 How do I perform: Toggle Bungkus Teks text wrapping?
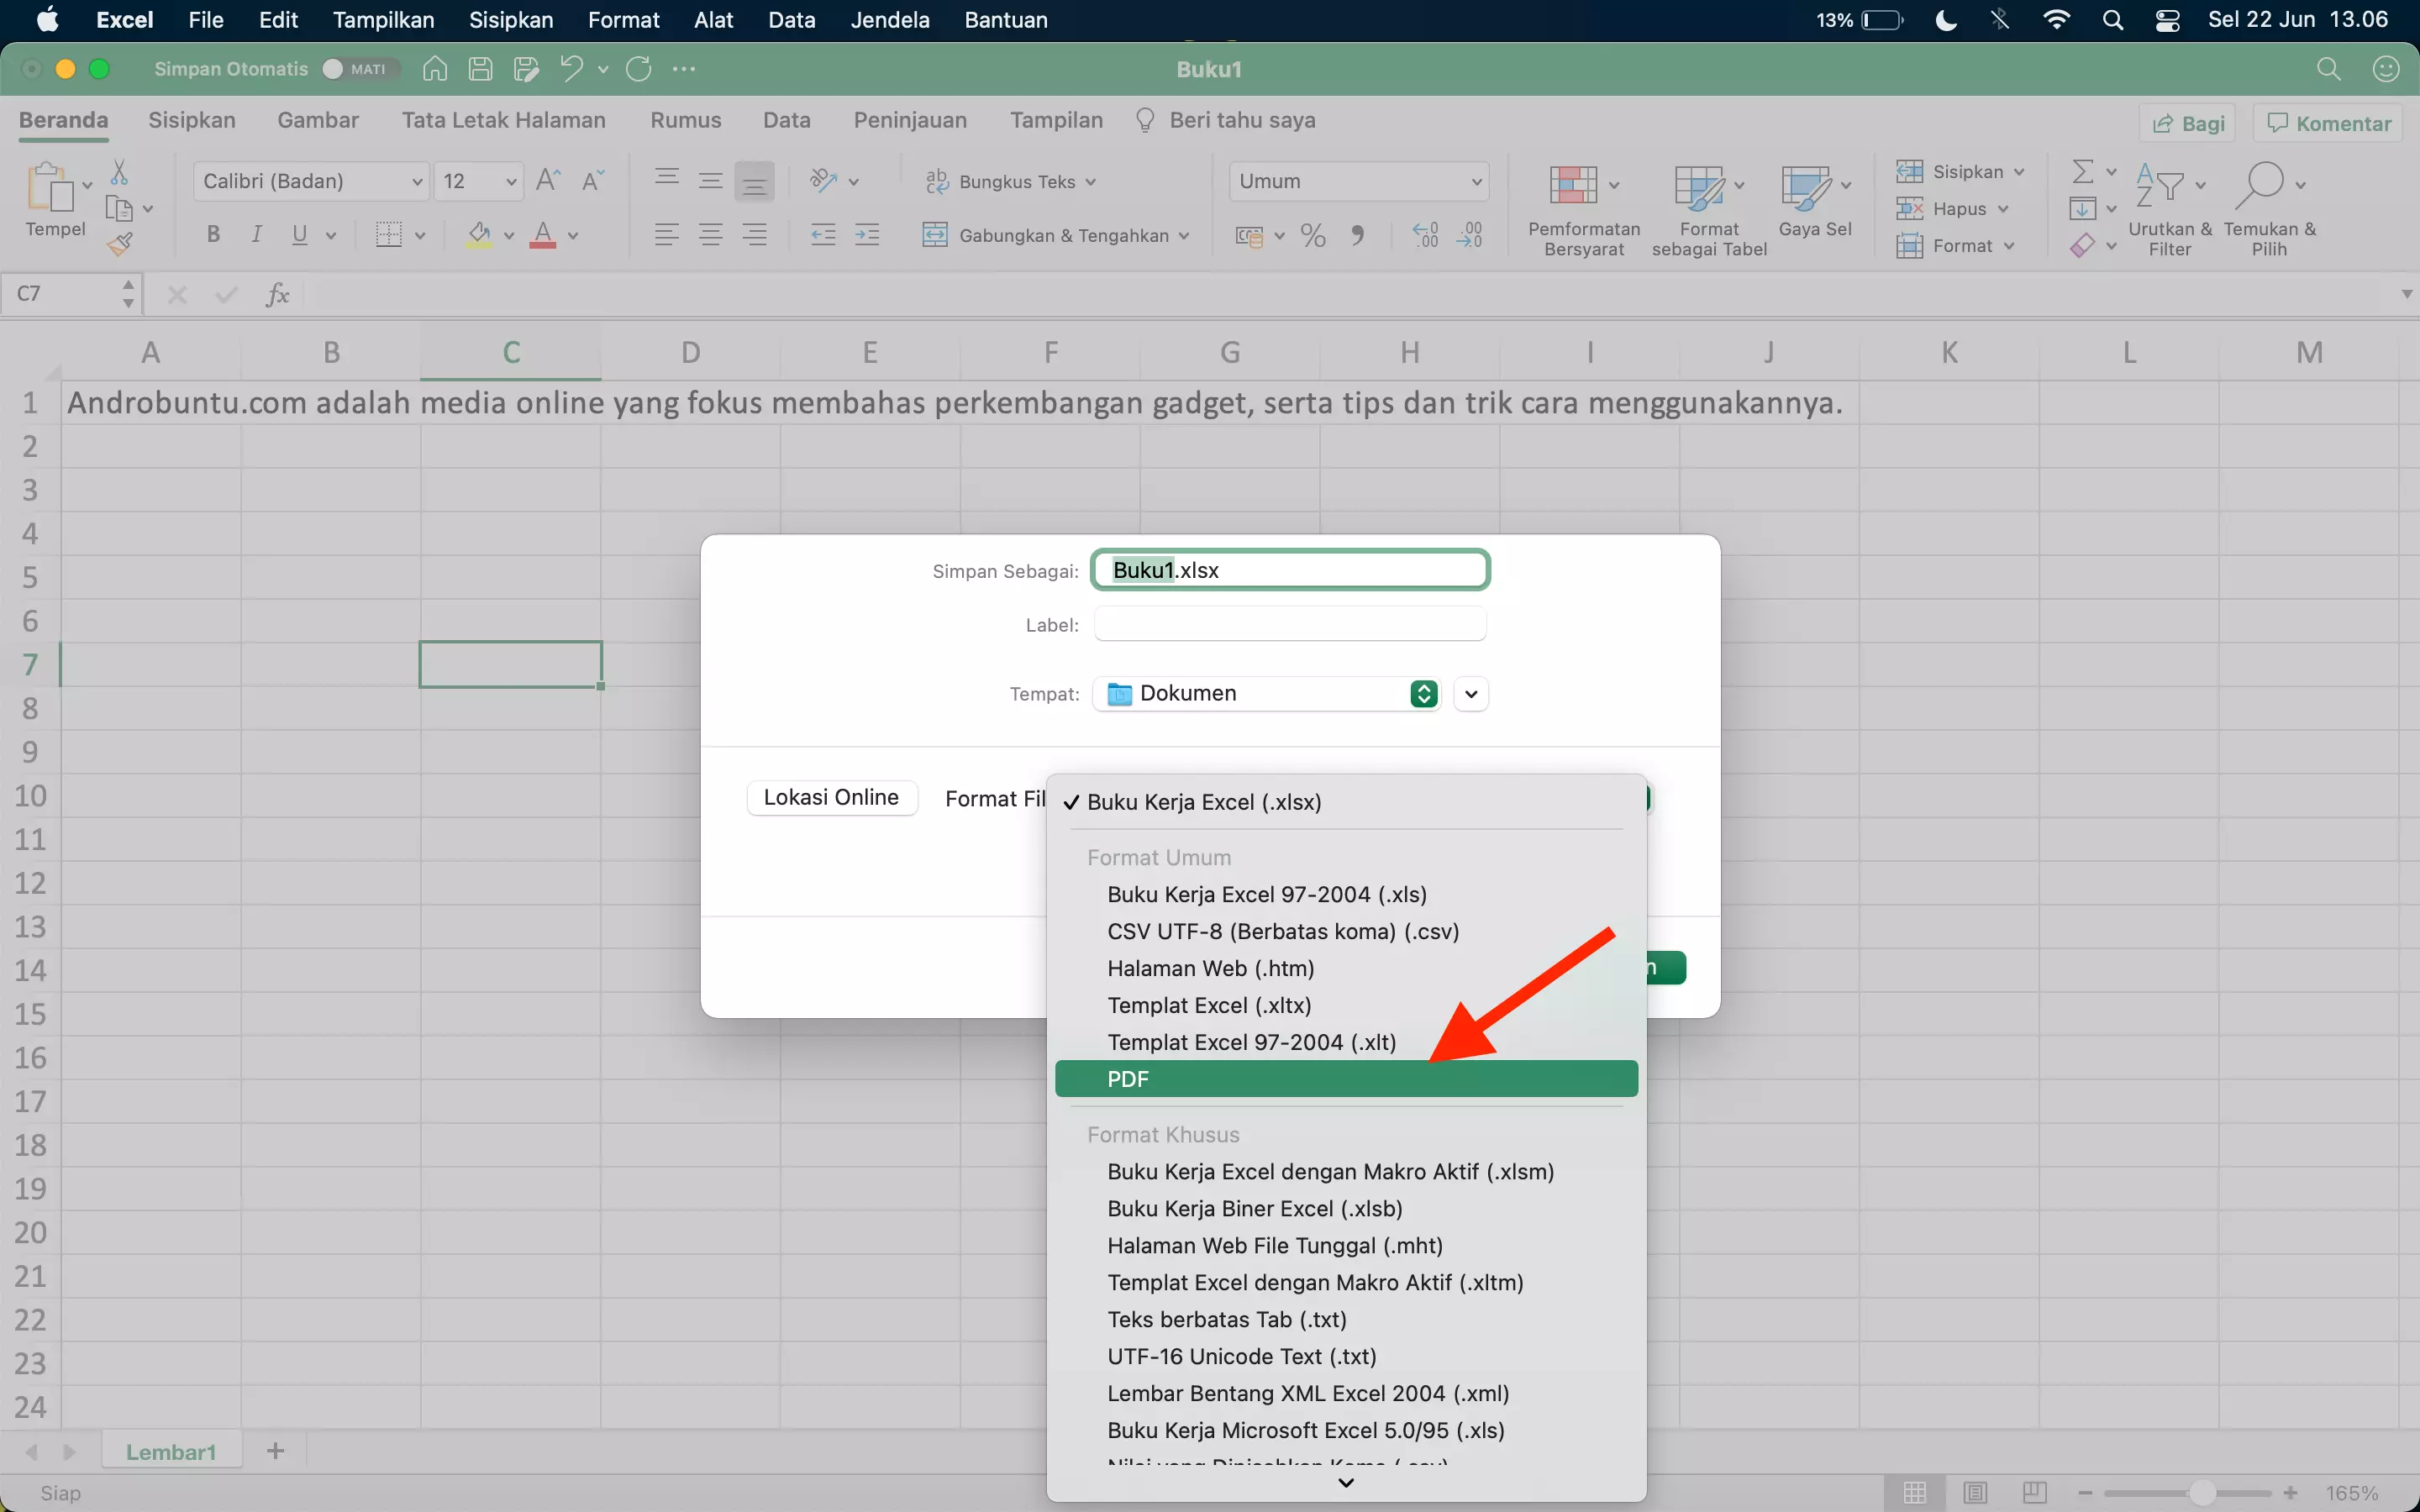[x=1010, y=181]
